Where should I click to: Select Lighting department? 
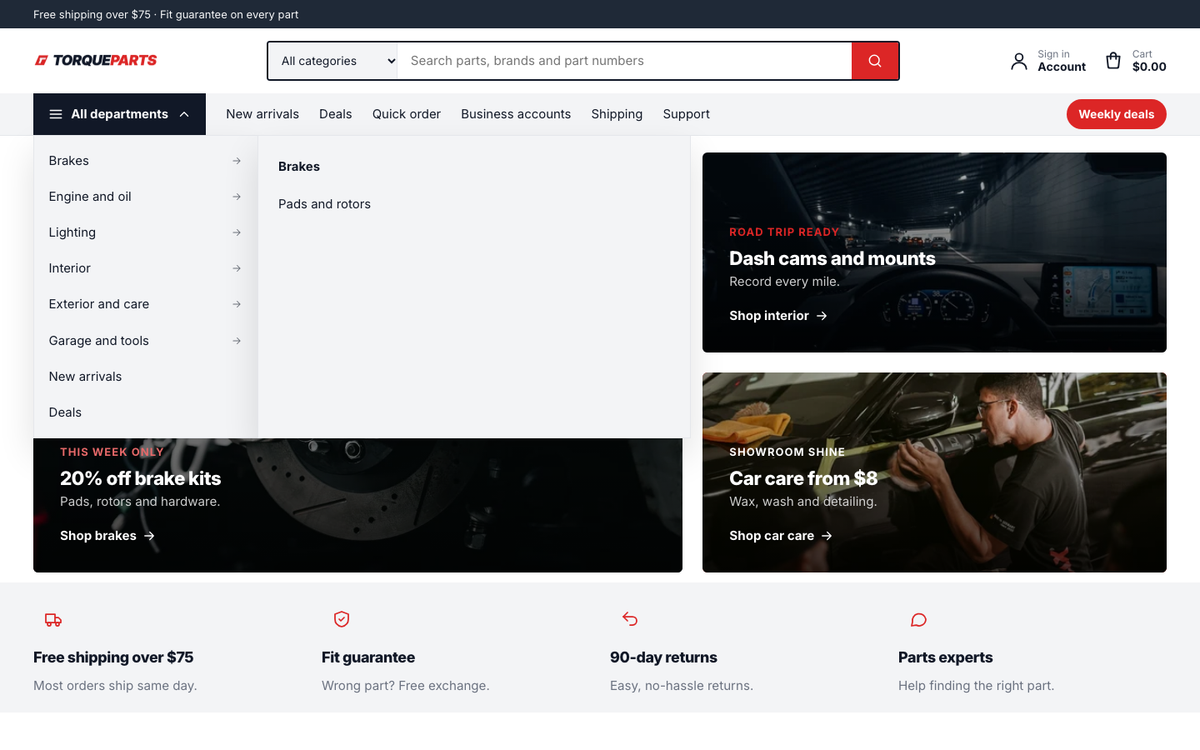pos(146,233)
